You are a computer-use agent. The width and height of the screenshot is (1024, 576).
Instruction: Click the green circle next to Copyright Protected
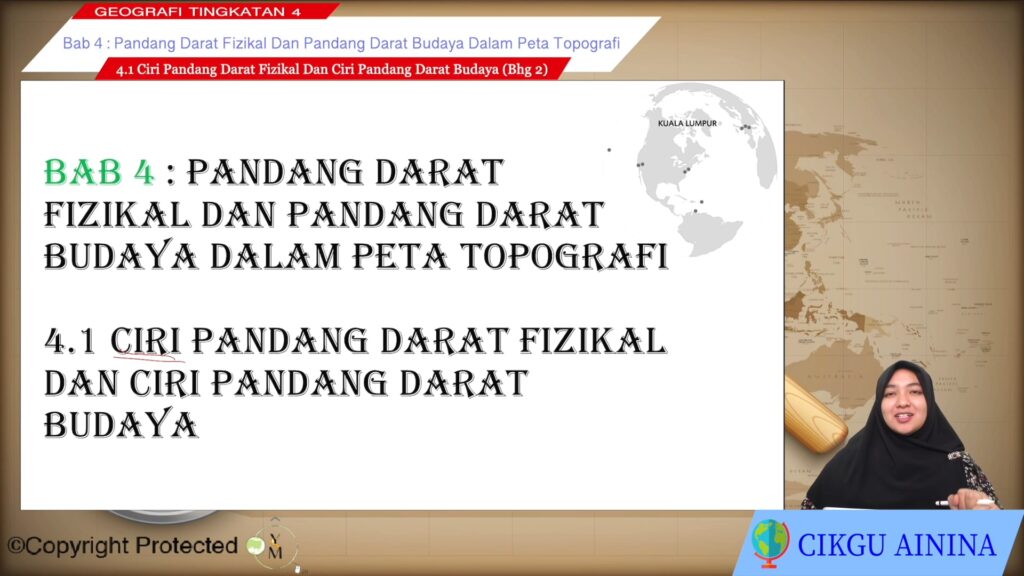tap(256, 545)
